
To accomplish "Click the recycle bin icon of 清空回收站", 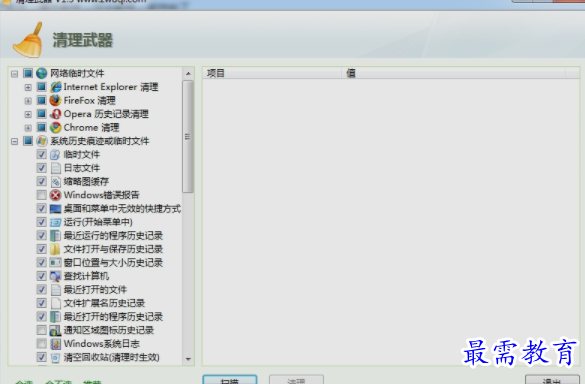I will 55,357.
